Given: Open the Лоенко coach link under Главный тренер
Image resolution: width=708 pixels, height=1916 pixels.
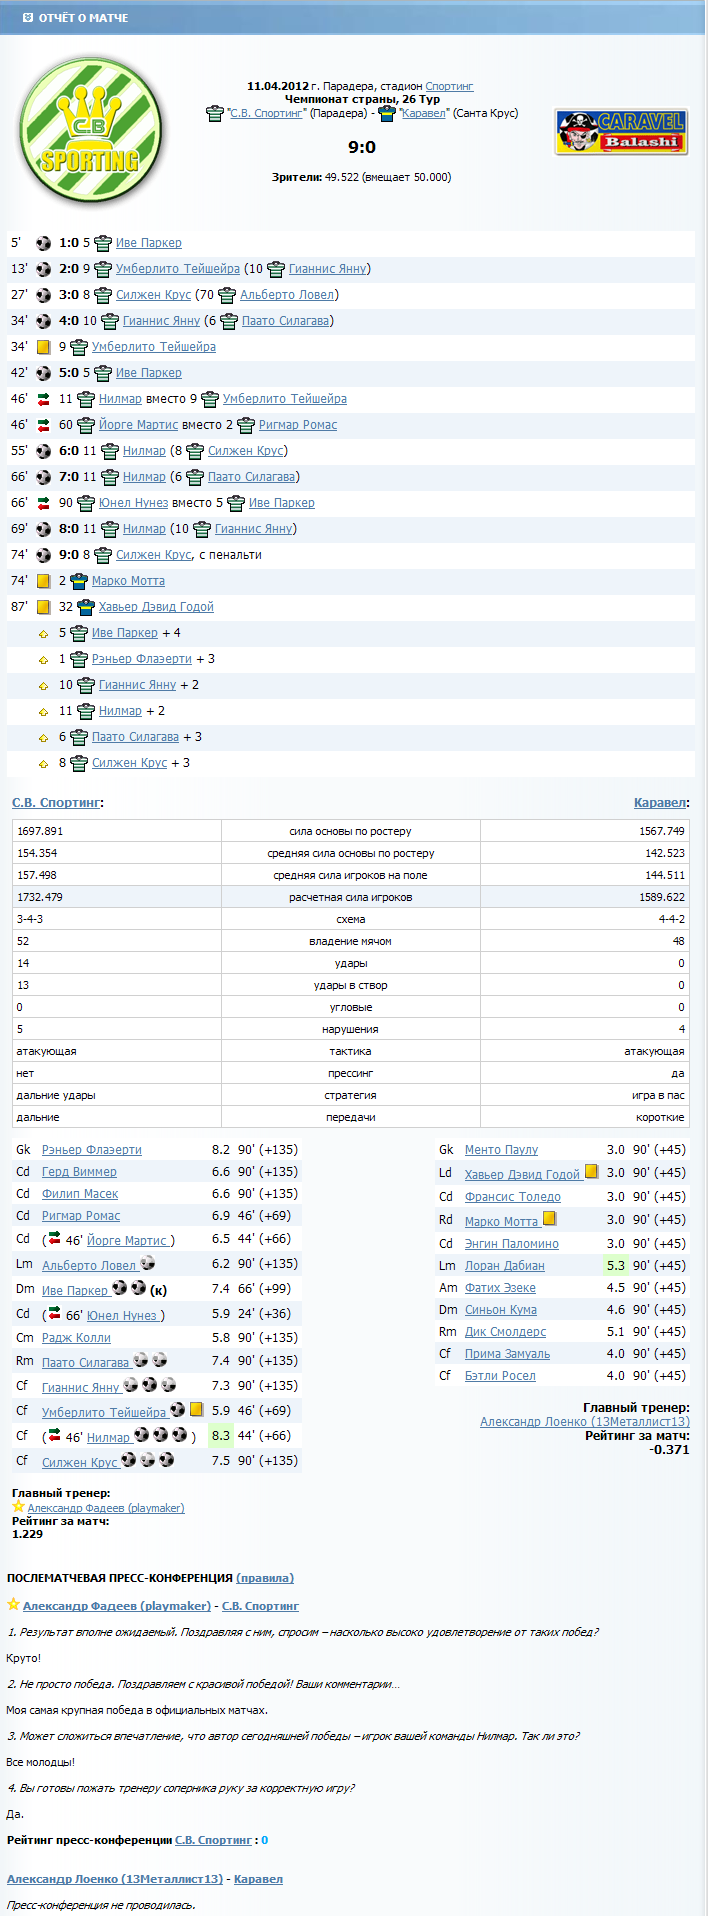Looking at the screenshot, I should pos(584,1421).
